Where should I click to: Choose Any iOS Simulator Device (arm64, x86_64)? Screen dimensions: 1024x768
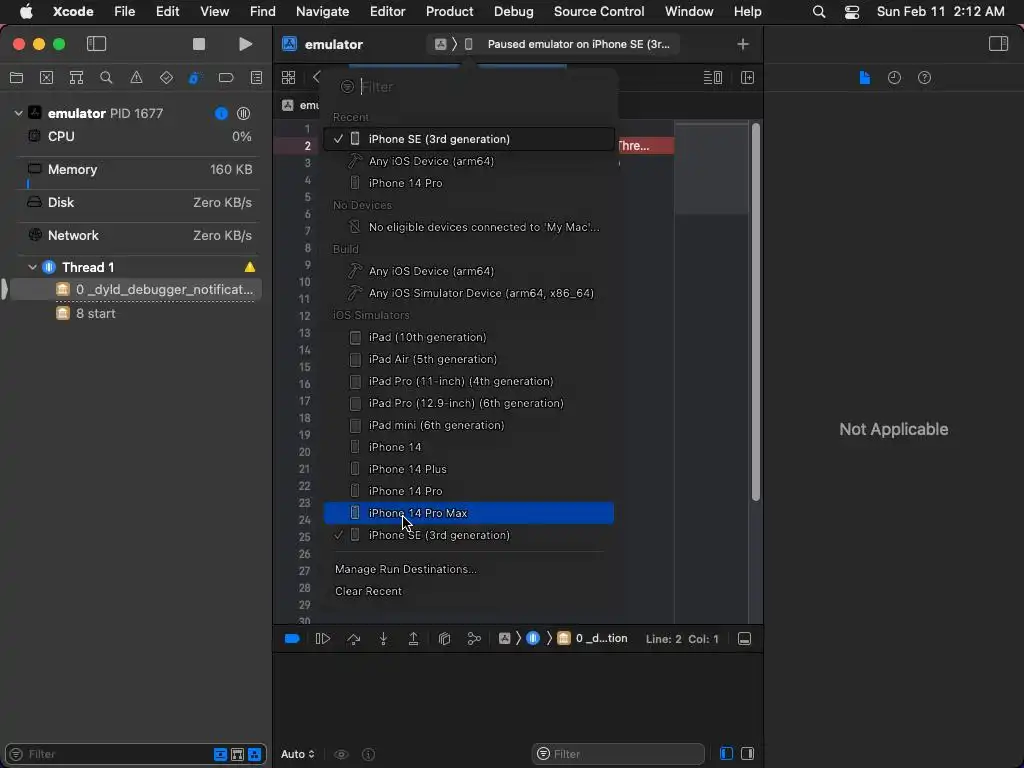[469, 293]
